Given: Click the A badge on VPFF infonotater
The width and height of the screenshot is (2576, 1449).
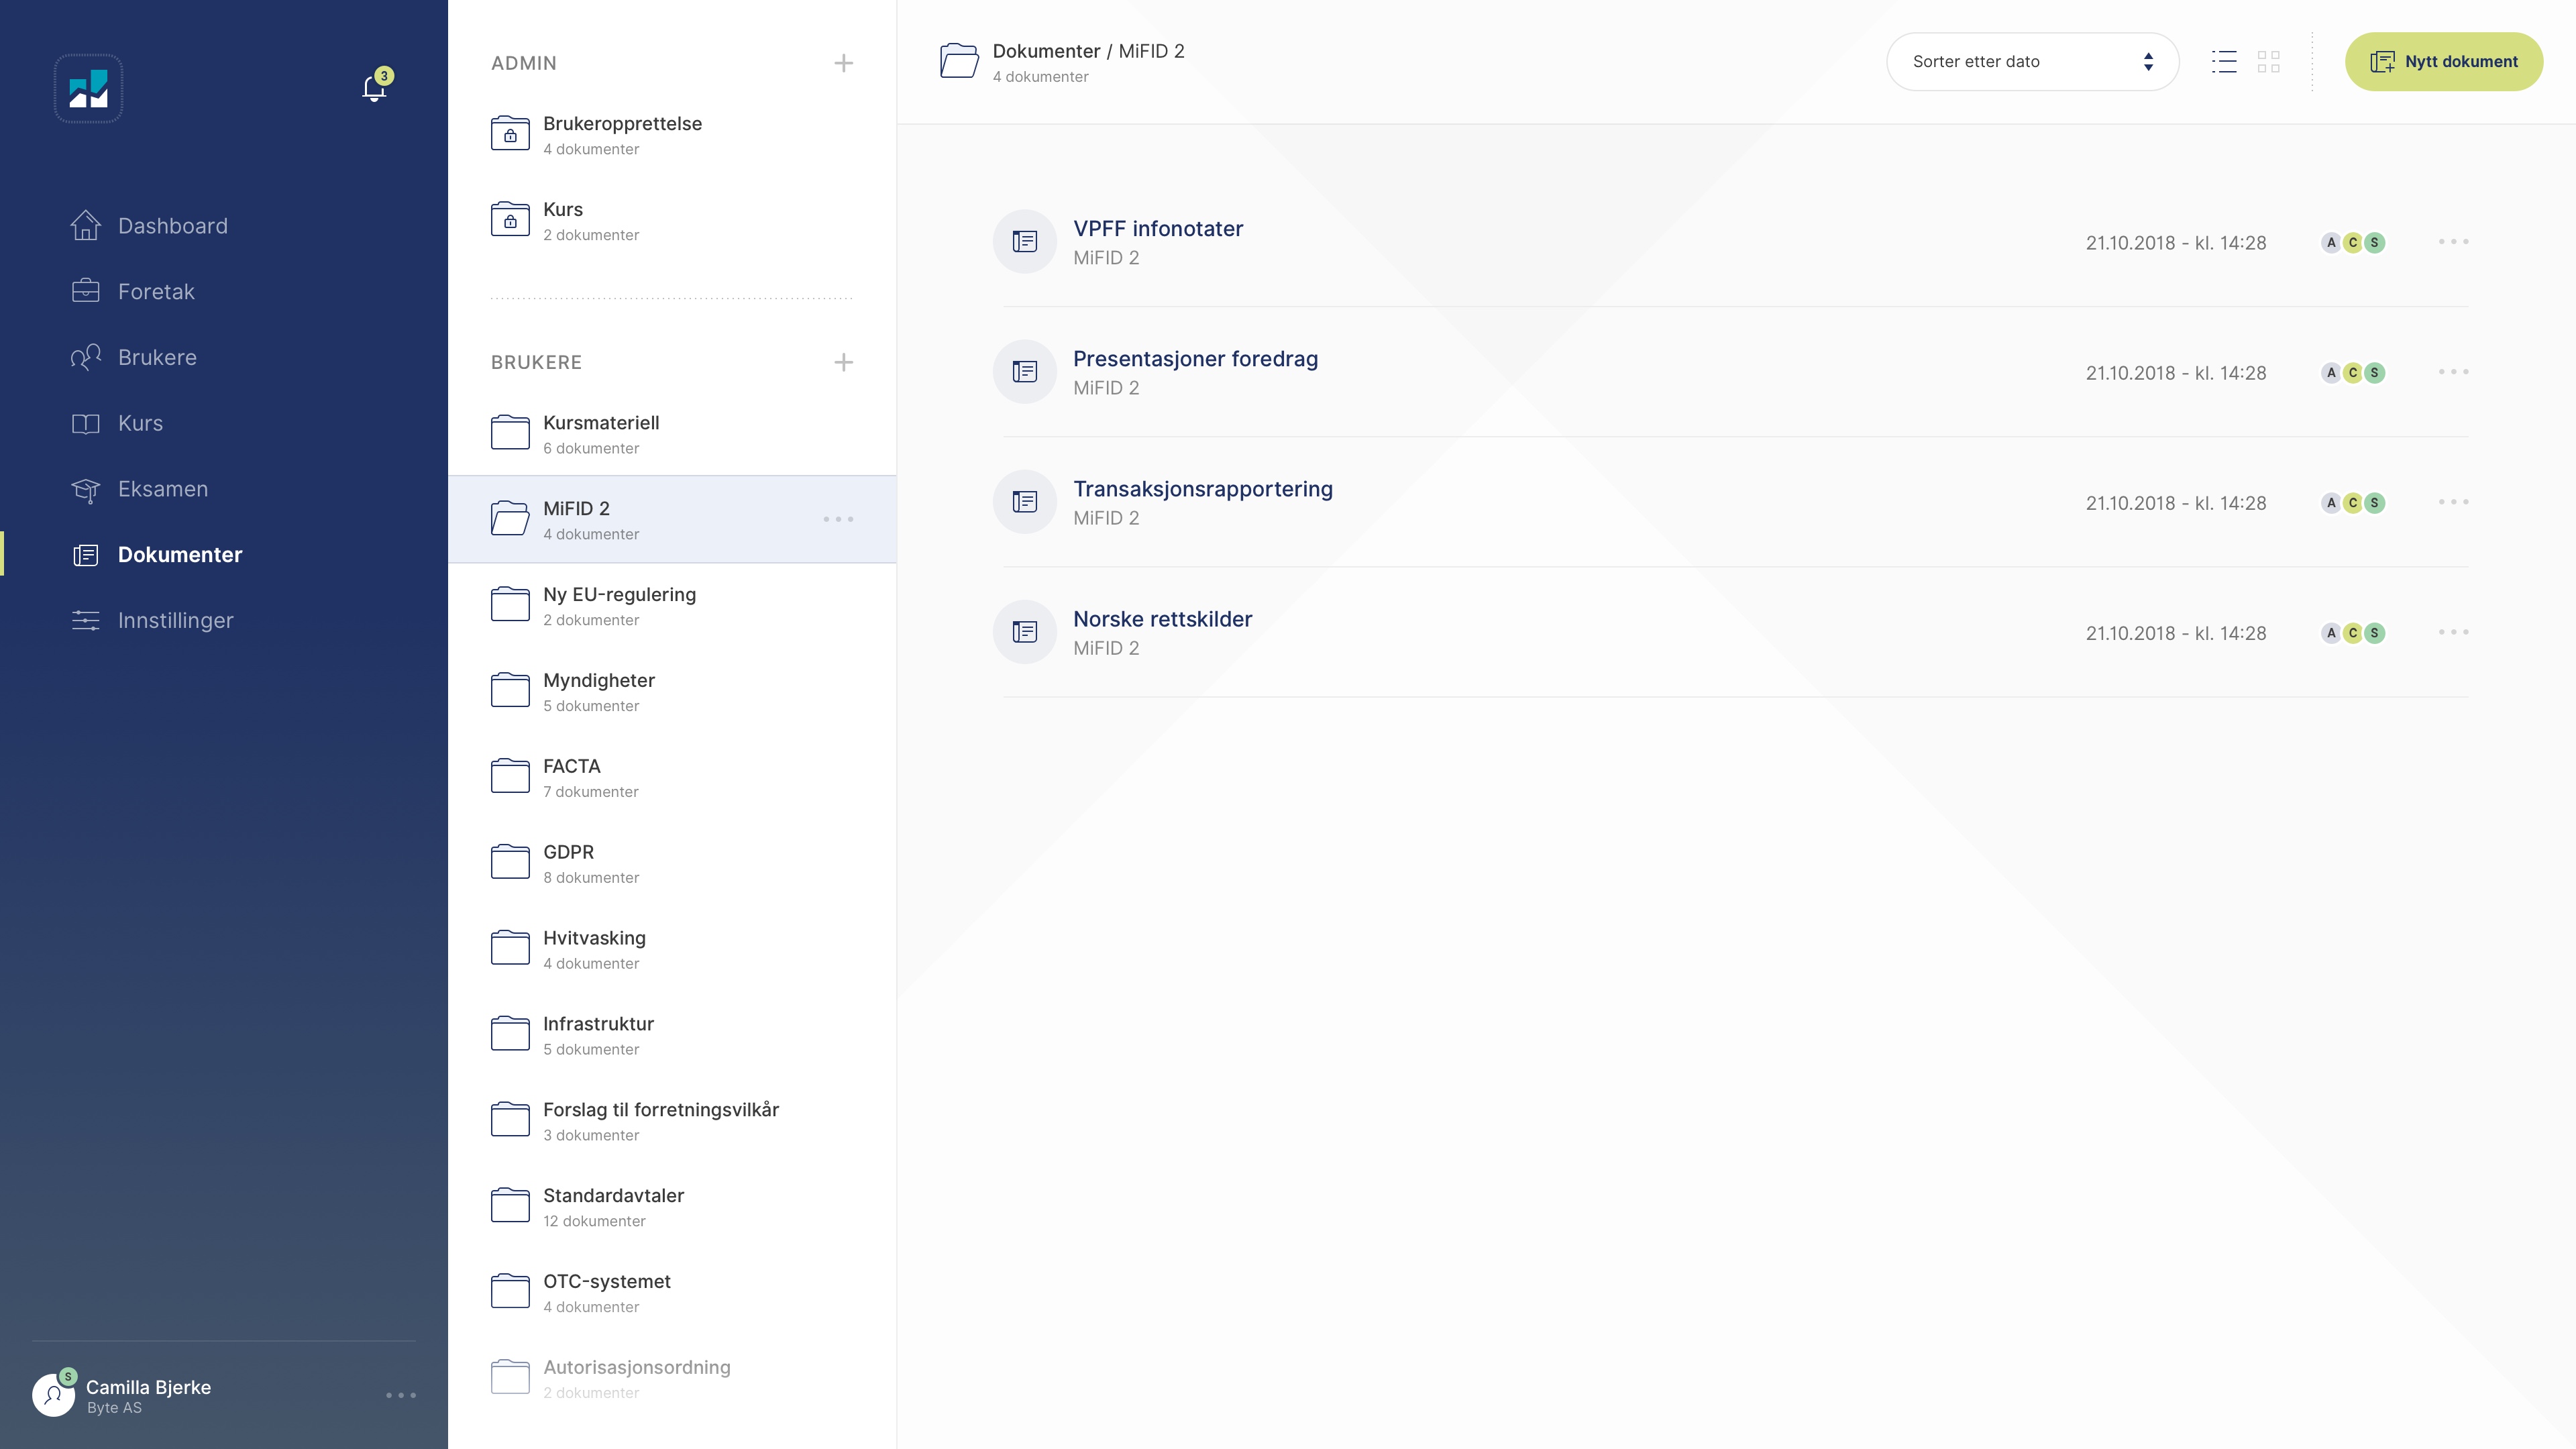Looking at the screenshot, I should (x=2331, y=243).
